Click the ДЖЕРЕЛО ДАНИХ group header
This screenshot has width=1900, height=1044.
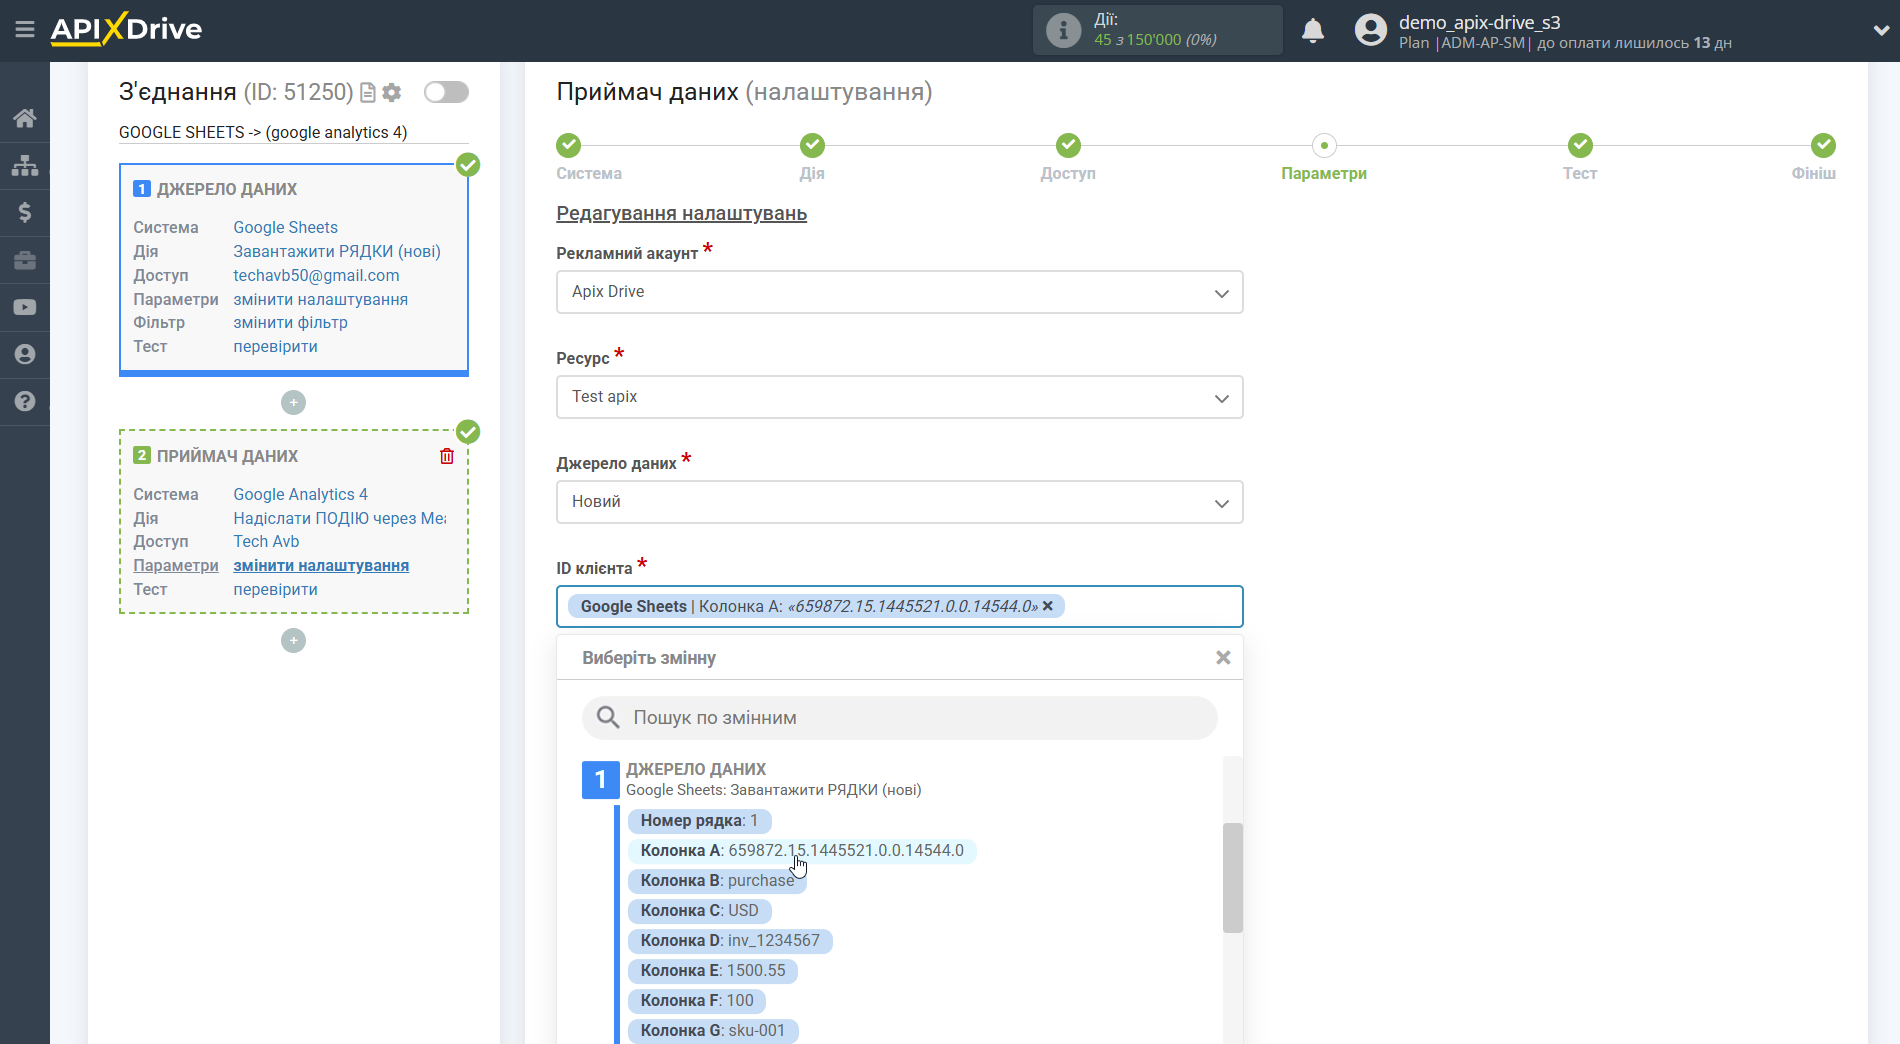pyautogui.click(x=696, y=769)
